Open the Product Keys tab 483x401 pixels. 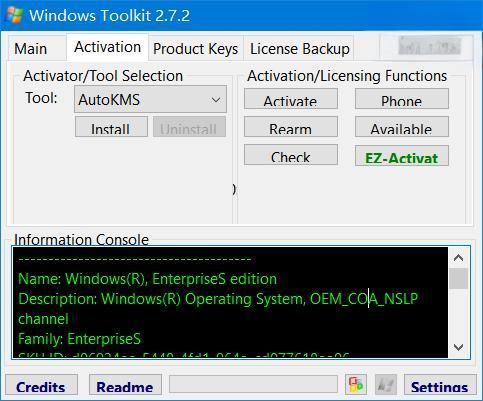pyautogui.click(x=195, y=49)
